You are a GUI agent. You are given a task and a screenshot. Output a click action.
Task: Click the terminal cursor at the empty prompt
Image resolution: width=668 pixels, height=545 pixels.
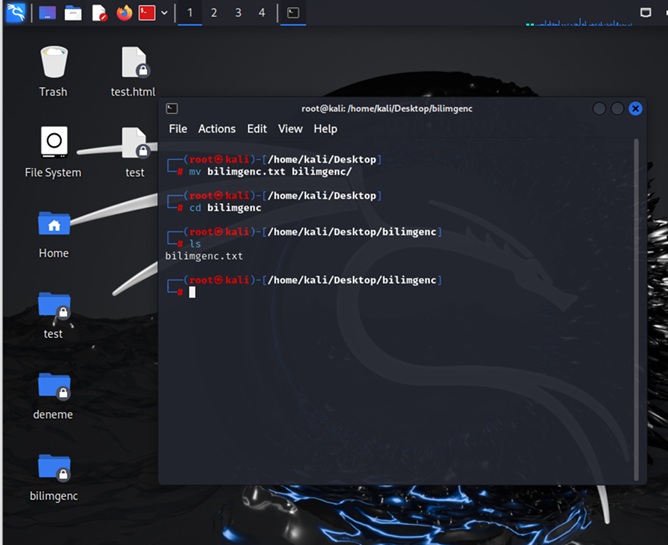pyautogui.click(x=192, y=292)
